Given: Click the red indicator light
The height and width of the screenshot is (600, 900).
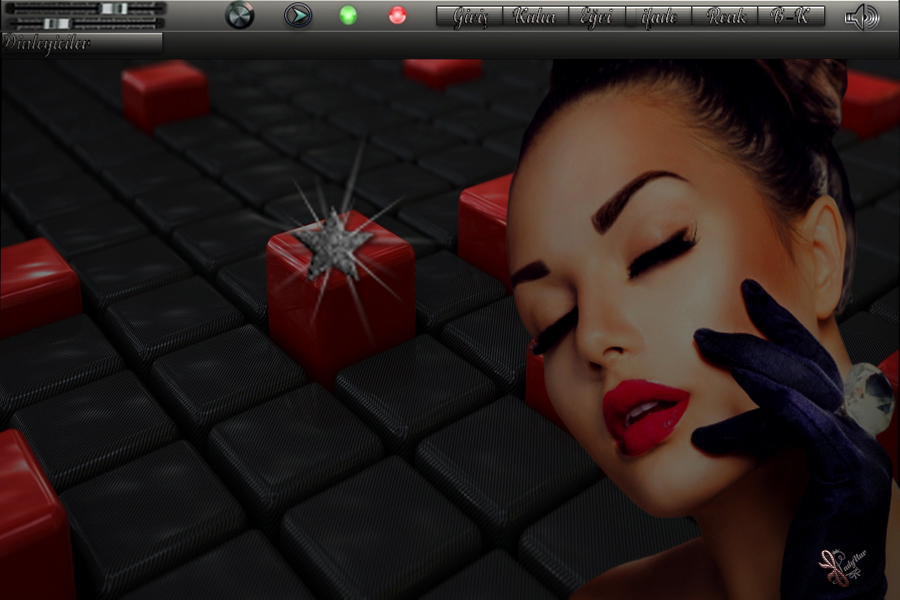Looking at the screenshot, I should 397,16.
